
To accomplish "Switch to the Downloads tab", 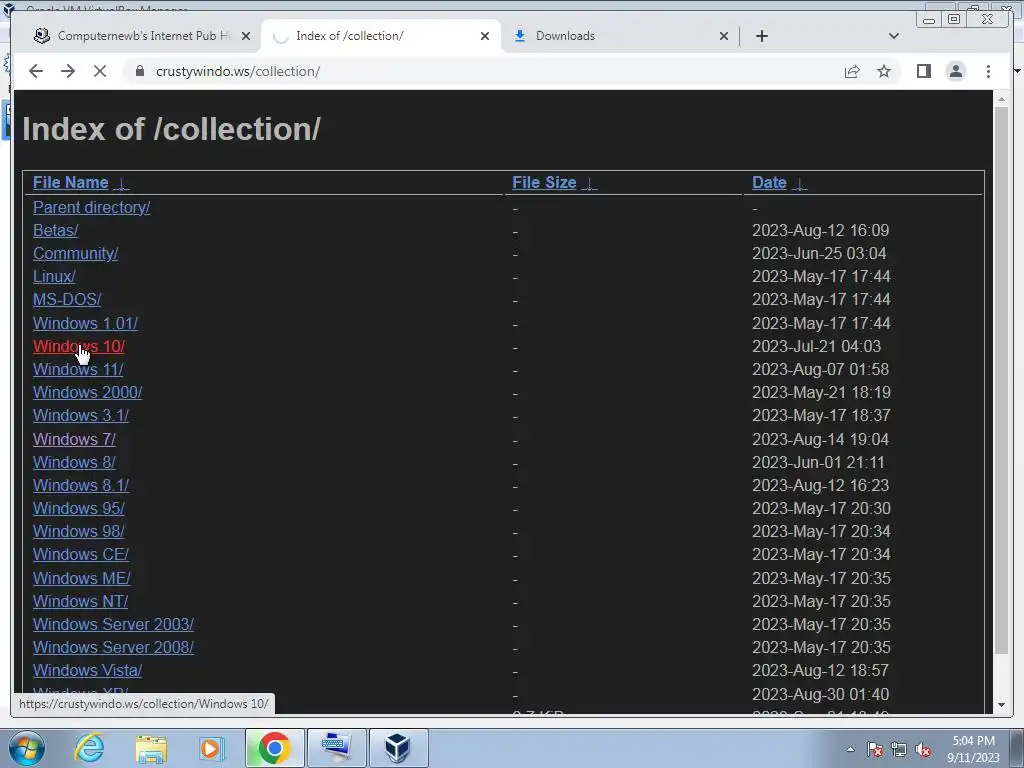I will tap(619, 36).
